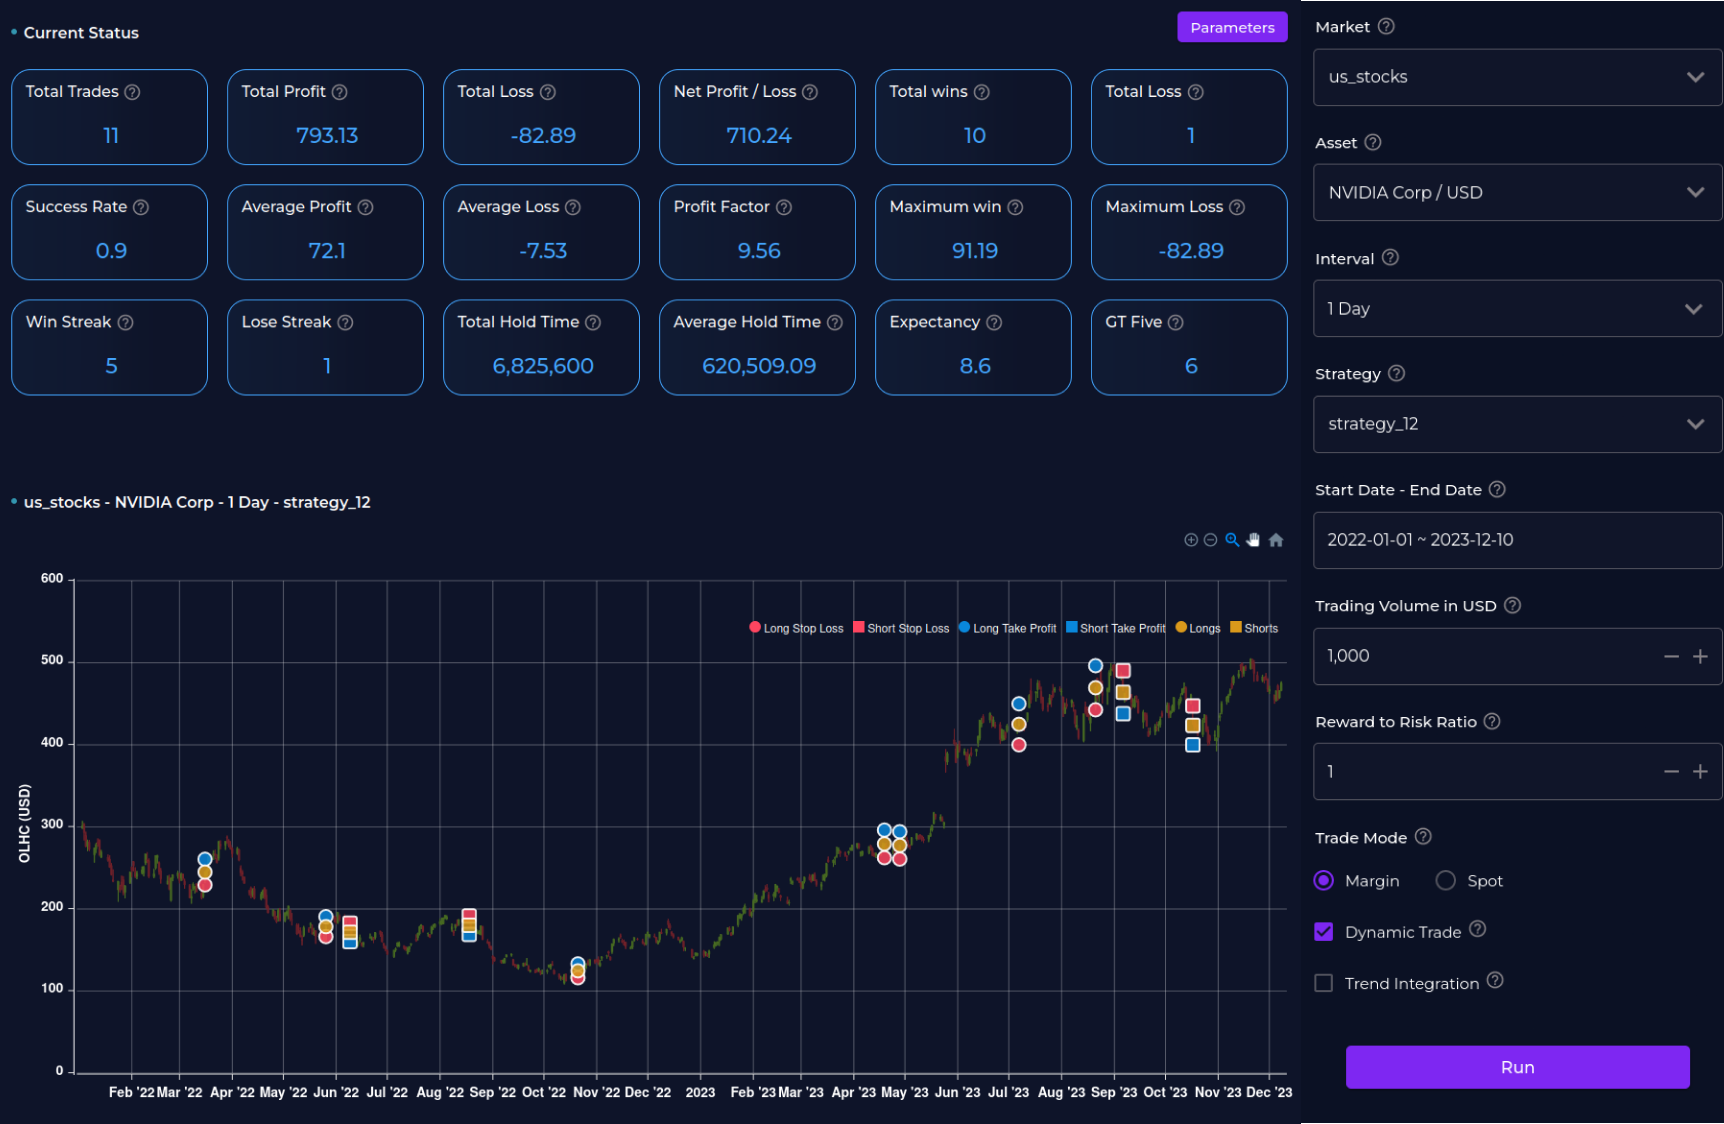
Task: Reset chart zoom with home icon
Action: point(1276,540)
